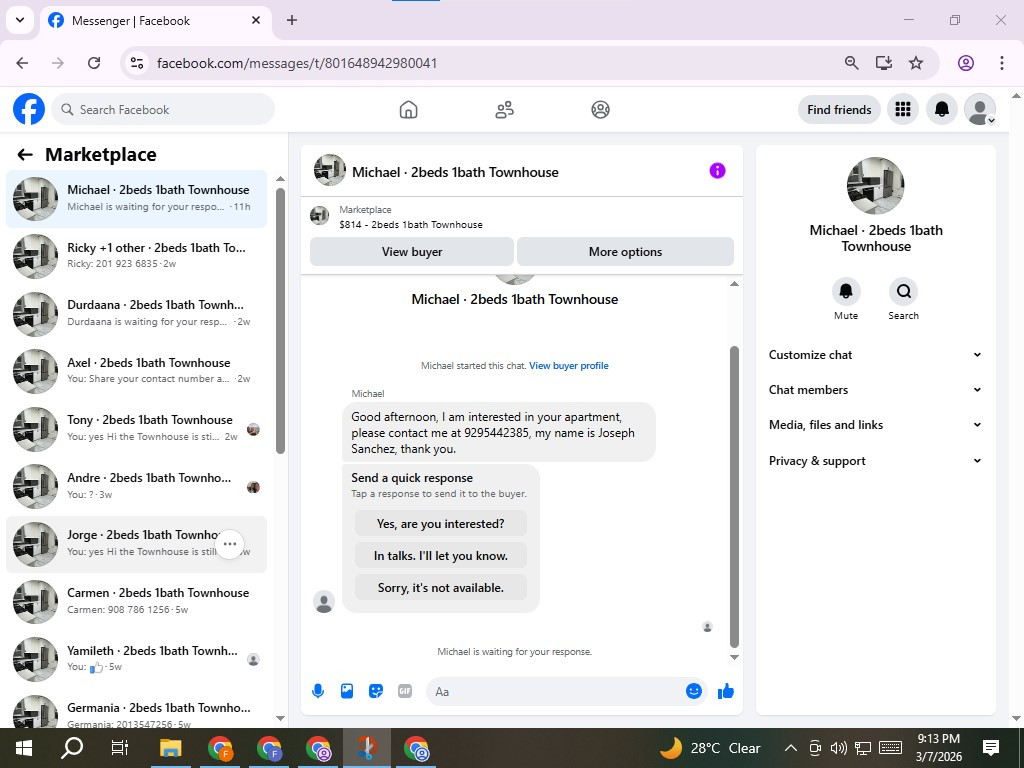The height and width of the screenshot is (768, 1024).
Task: Open the Windows action center notifications
Action: [991, 748]
